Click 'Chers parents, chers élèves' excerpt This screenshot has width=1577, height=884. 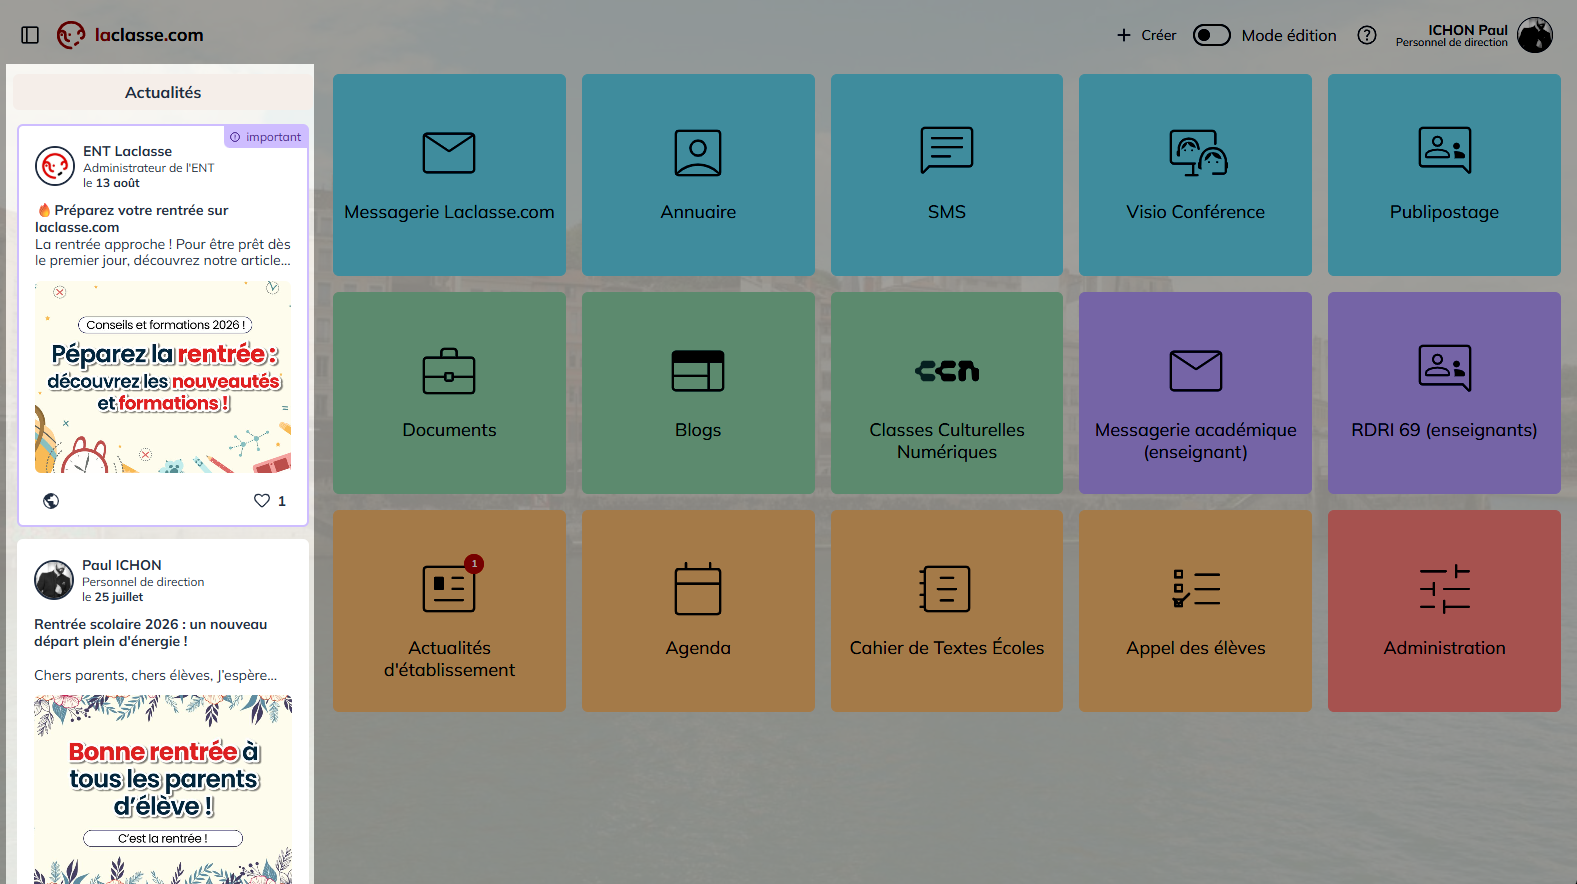155,675
